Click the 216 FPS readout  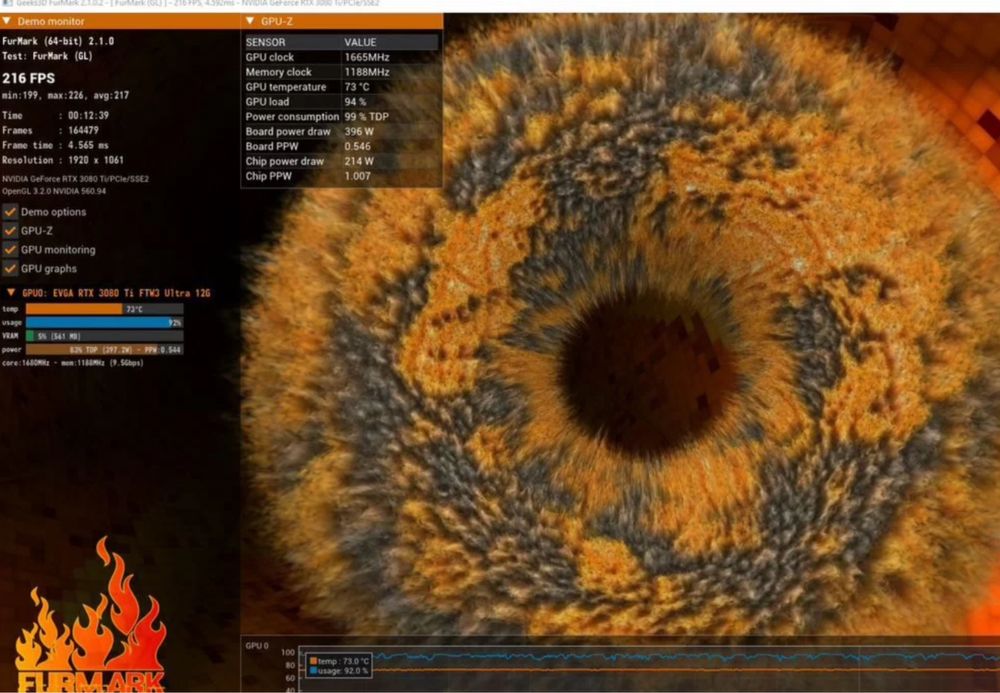[29, 78]
